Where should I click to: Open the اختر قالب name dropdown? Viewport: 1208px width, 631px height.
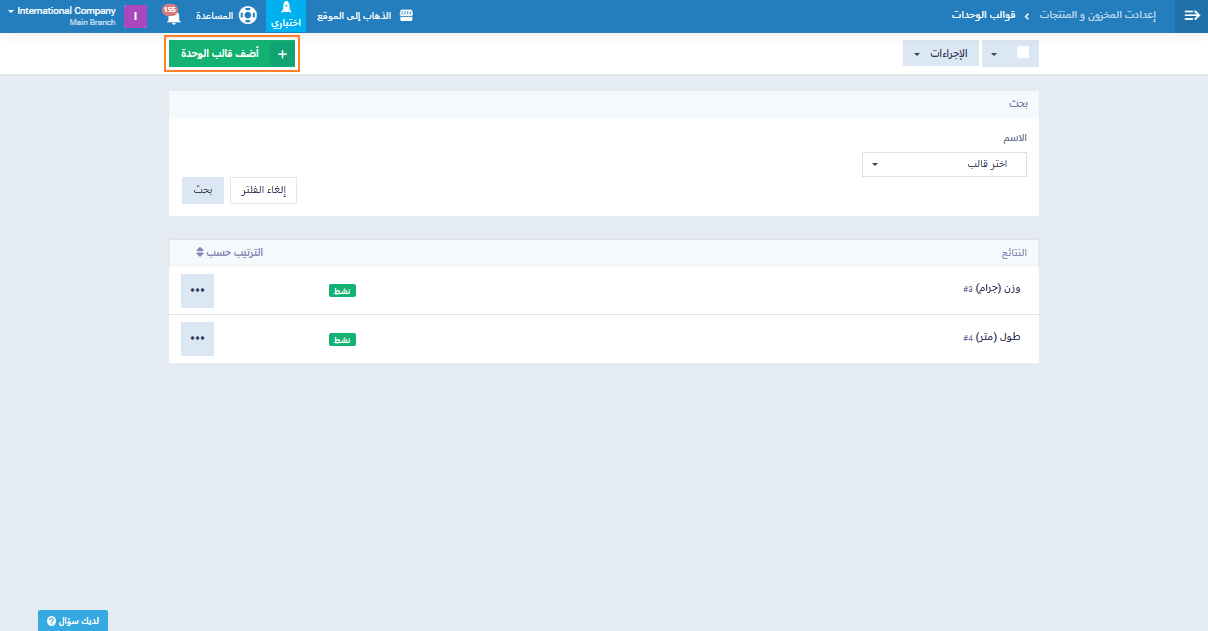click(x=943, y=164)
